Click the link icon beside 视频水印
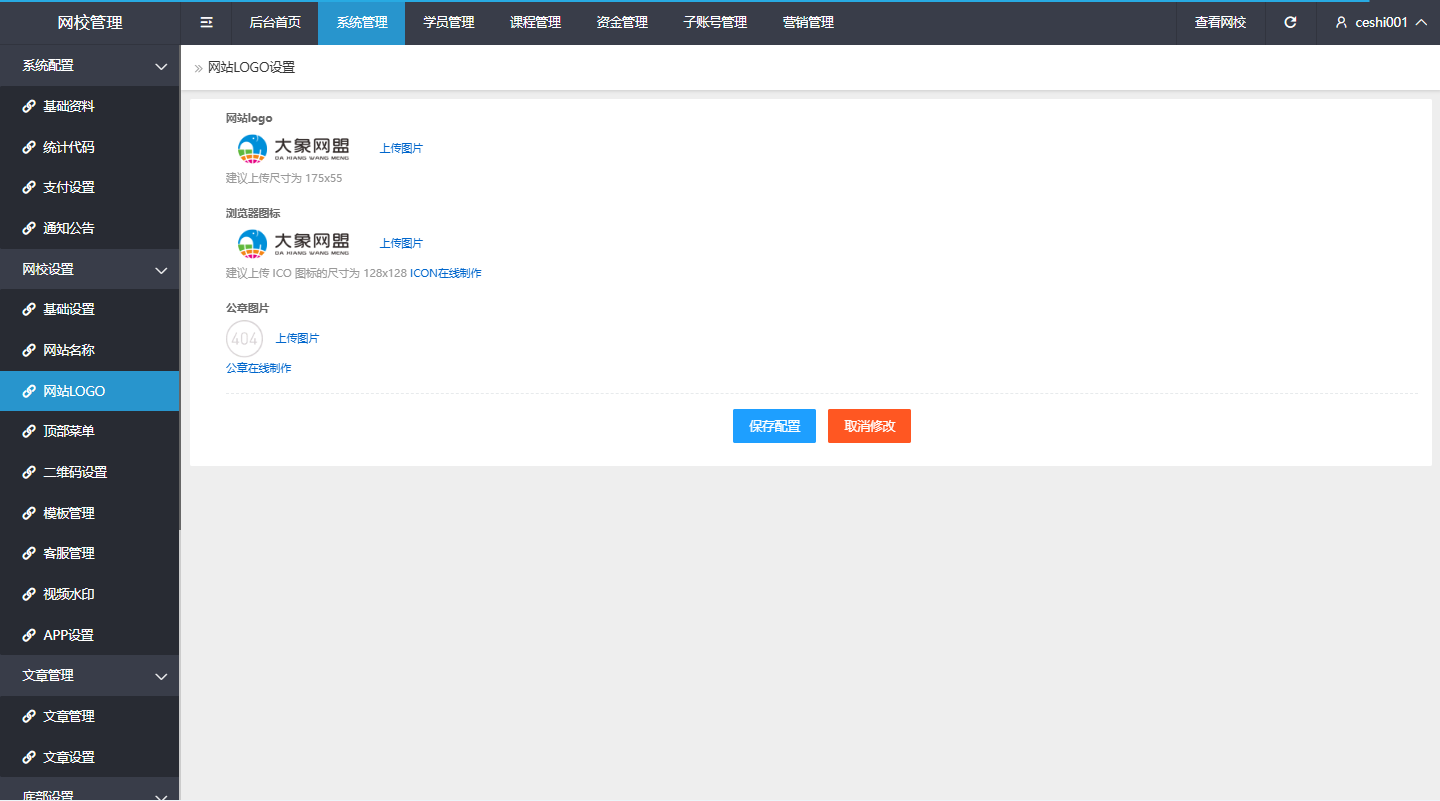The height and width of the screenshot is (801, 1440). click(x=29, y=594)
